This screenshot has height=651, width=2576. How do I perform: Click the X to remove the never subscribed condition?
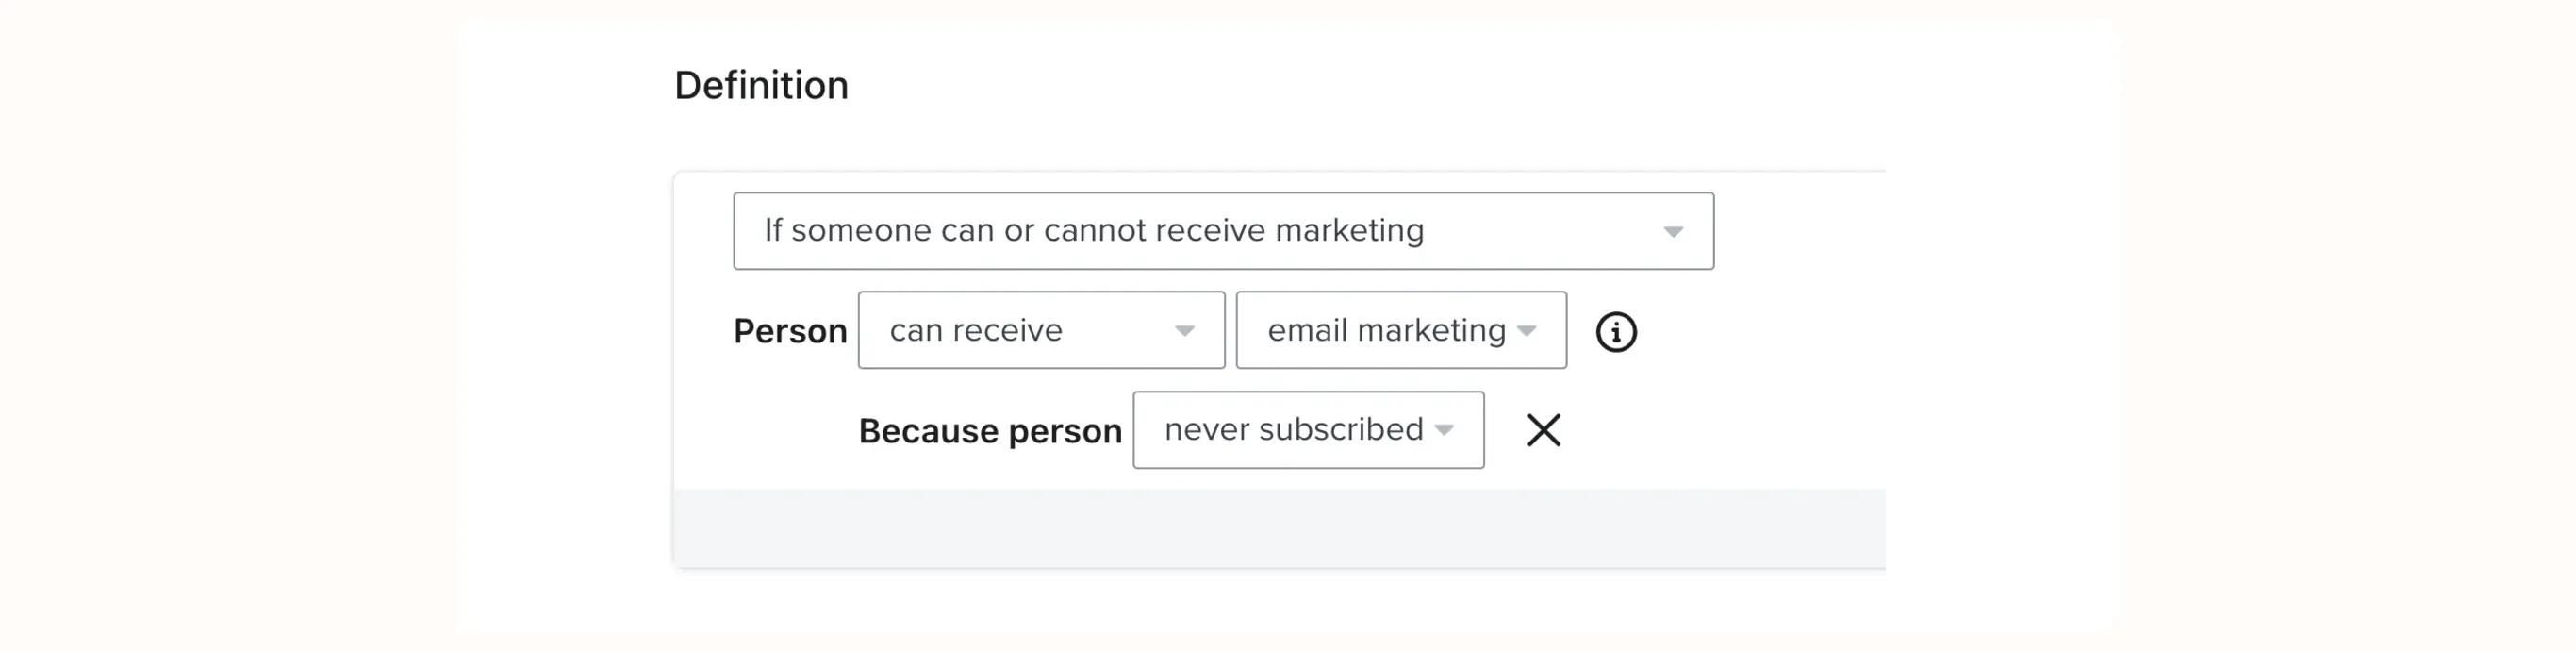click(x=1543, y=430)
